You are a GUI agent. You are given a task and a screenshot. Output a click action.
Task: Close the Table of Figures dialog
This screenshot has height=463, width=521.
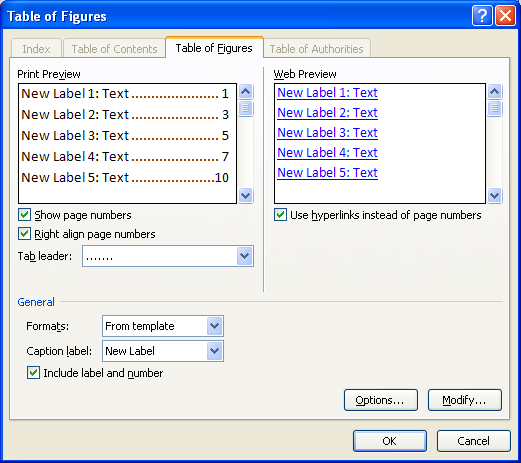pyautogui.click(x=505, y=16)
